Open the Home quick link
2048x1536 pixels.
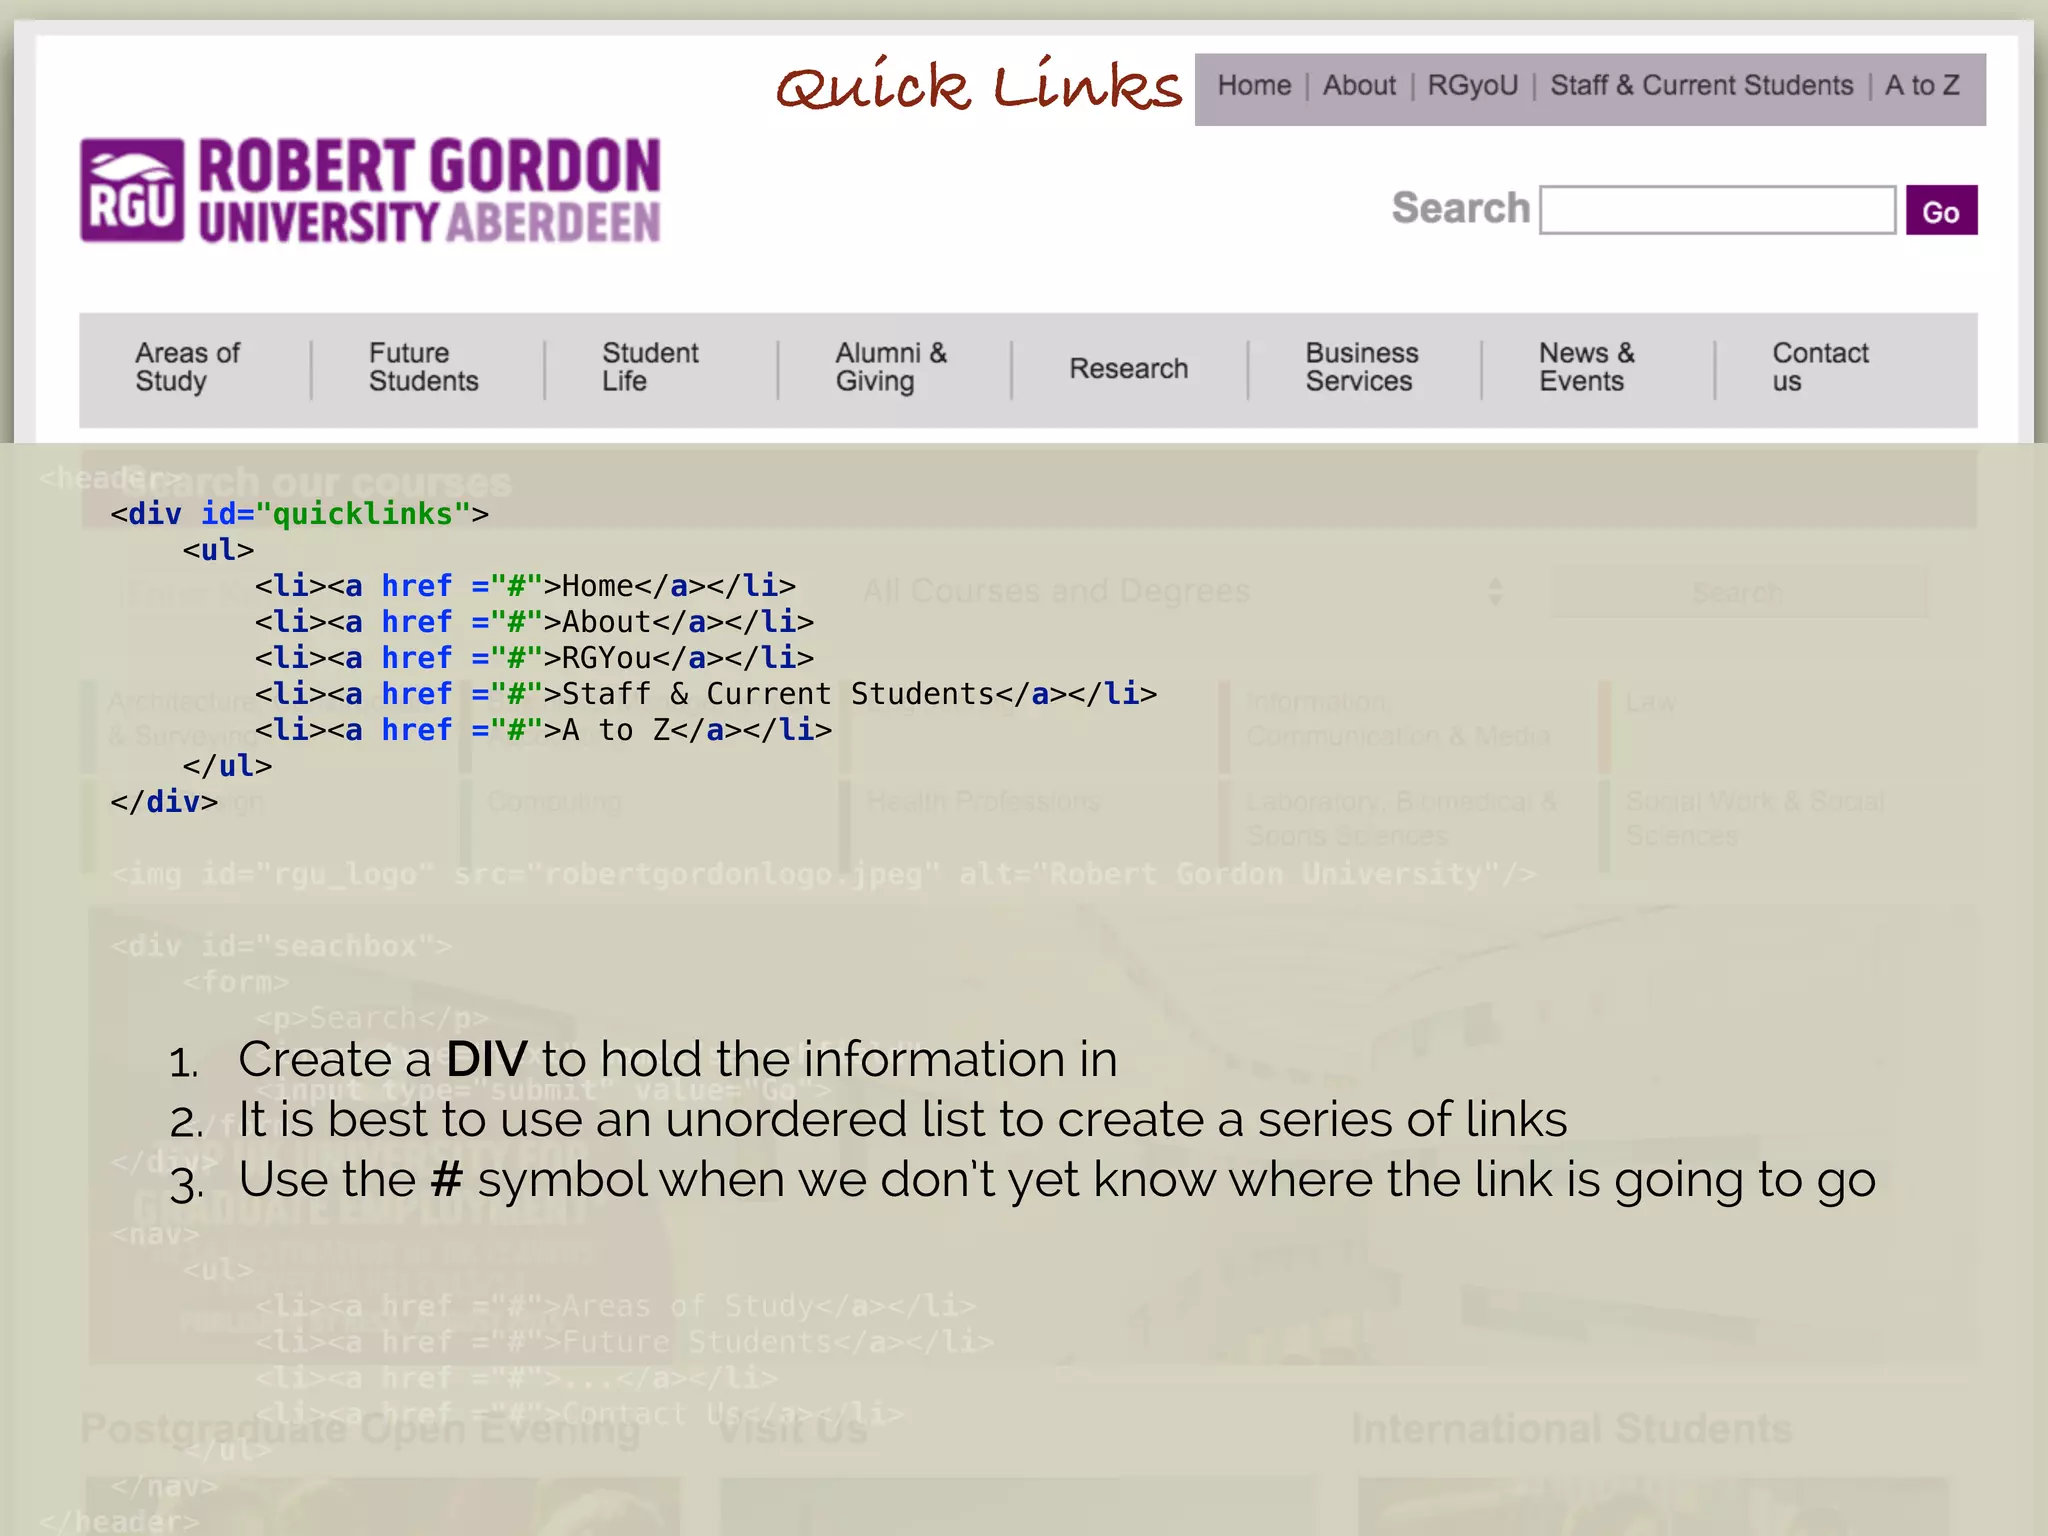click(1253, 86)
